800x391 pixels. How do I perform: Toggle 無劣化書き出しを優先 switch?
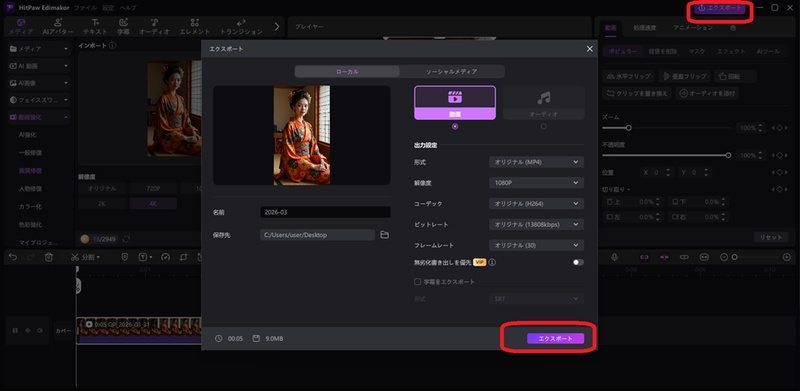tap(578, 262)
